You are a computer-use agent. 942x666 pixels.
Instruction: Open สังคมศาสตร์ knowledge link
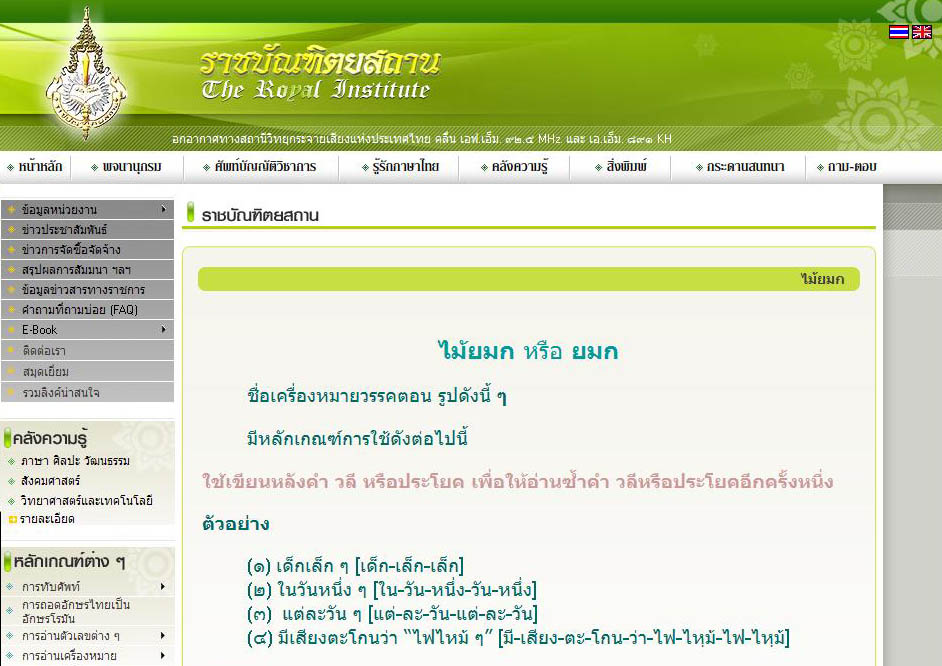pyautogui.click(x=50, y=480)
